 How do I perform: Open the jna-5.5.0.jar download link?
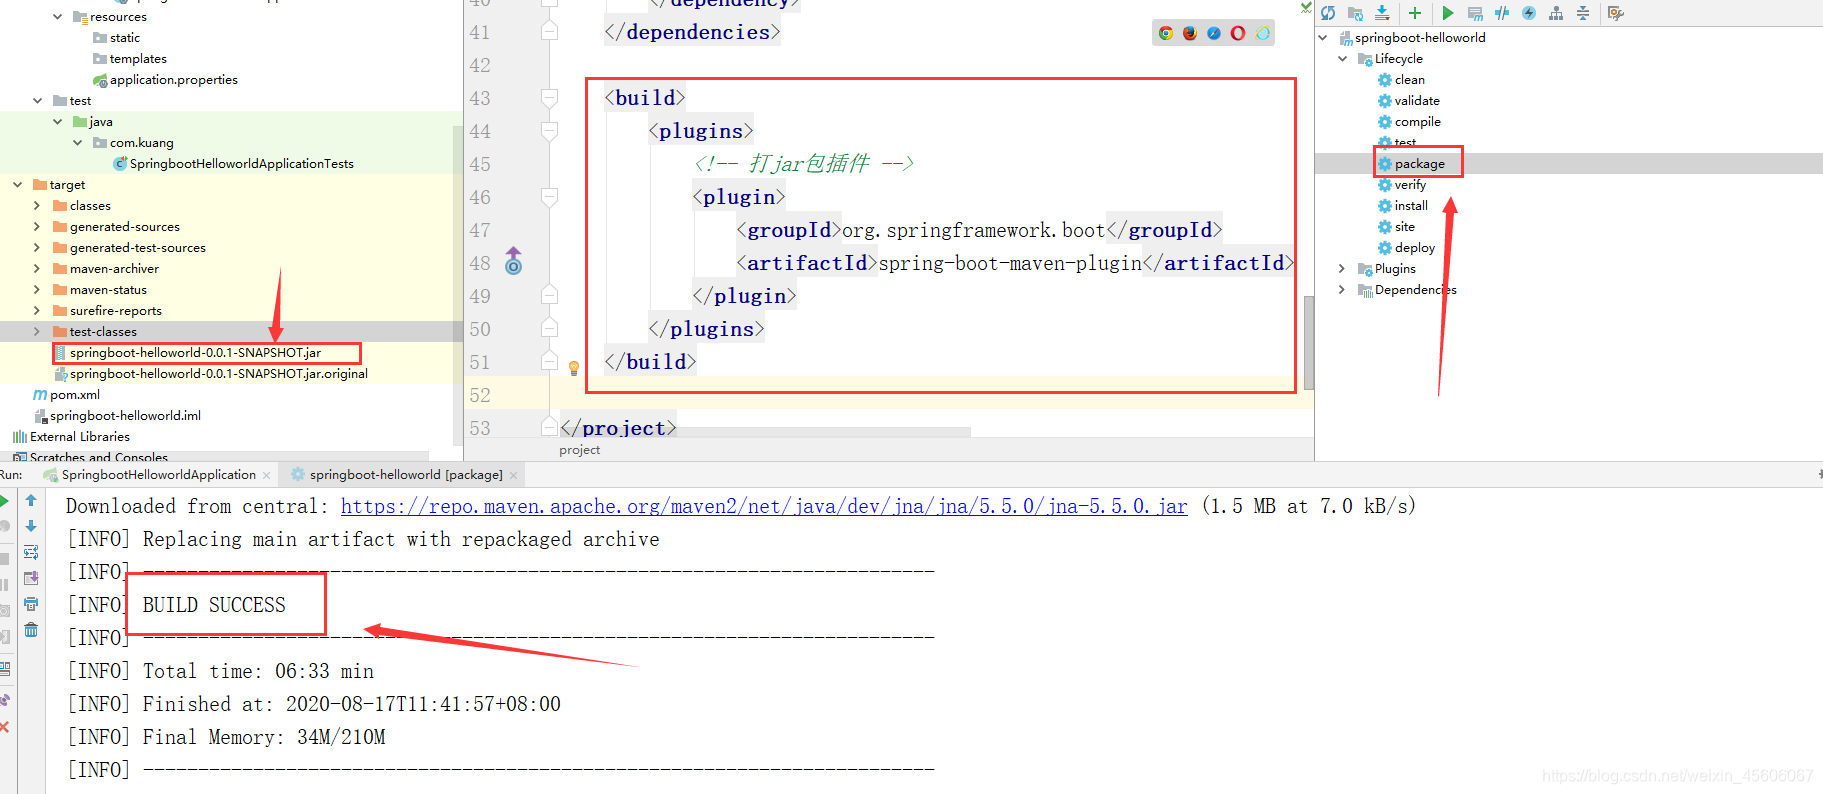[x=764, y=507]
